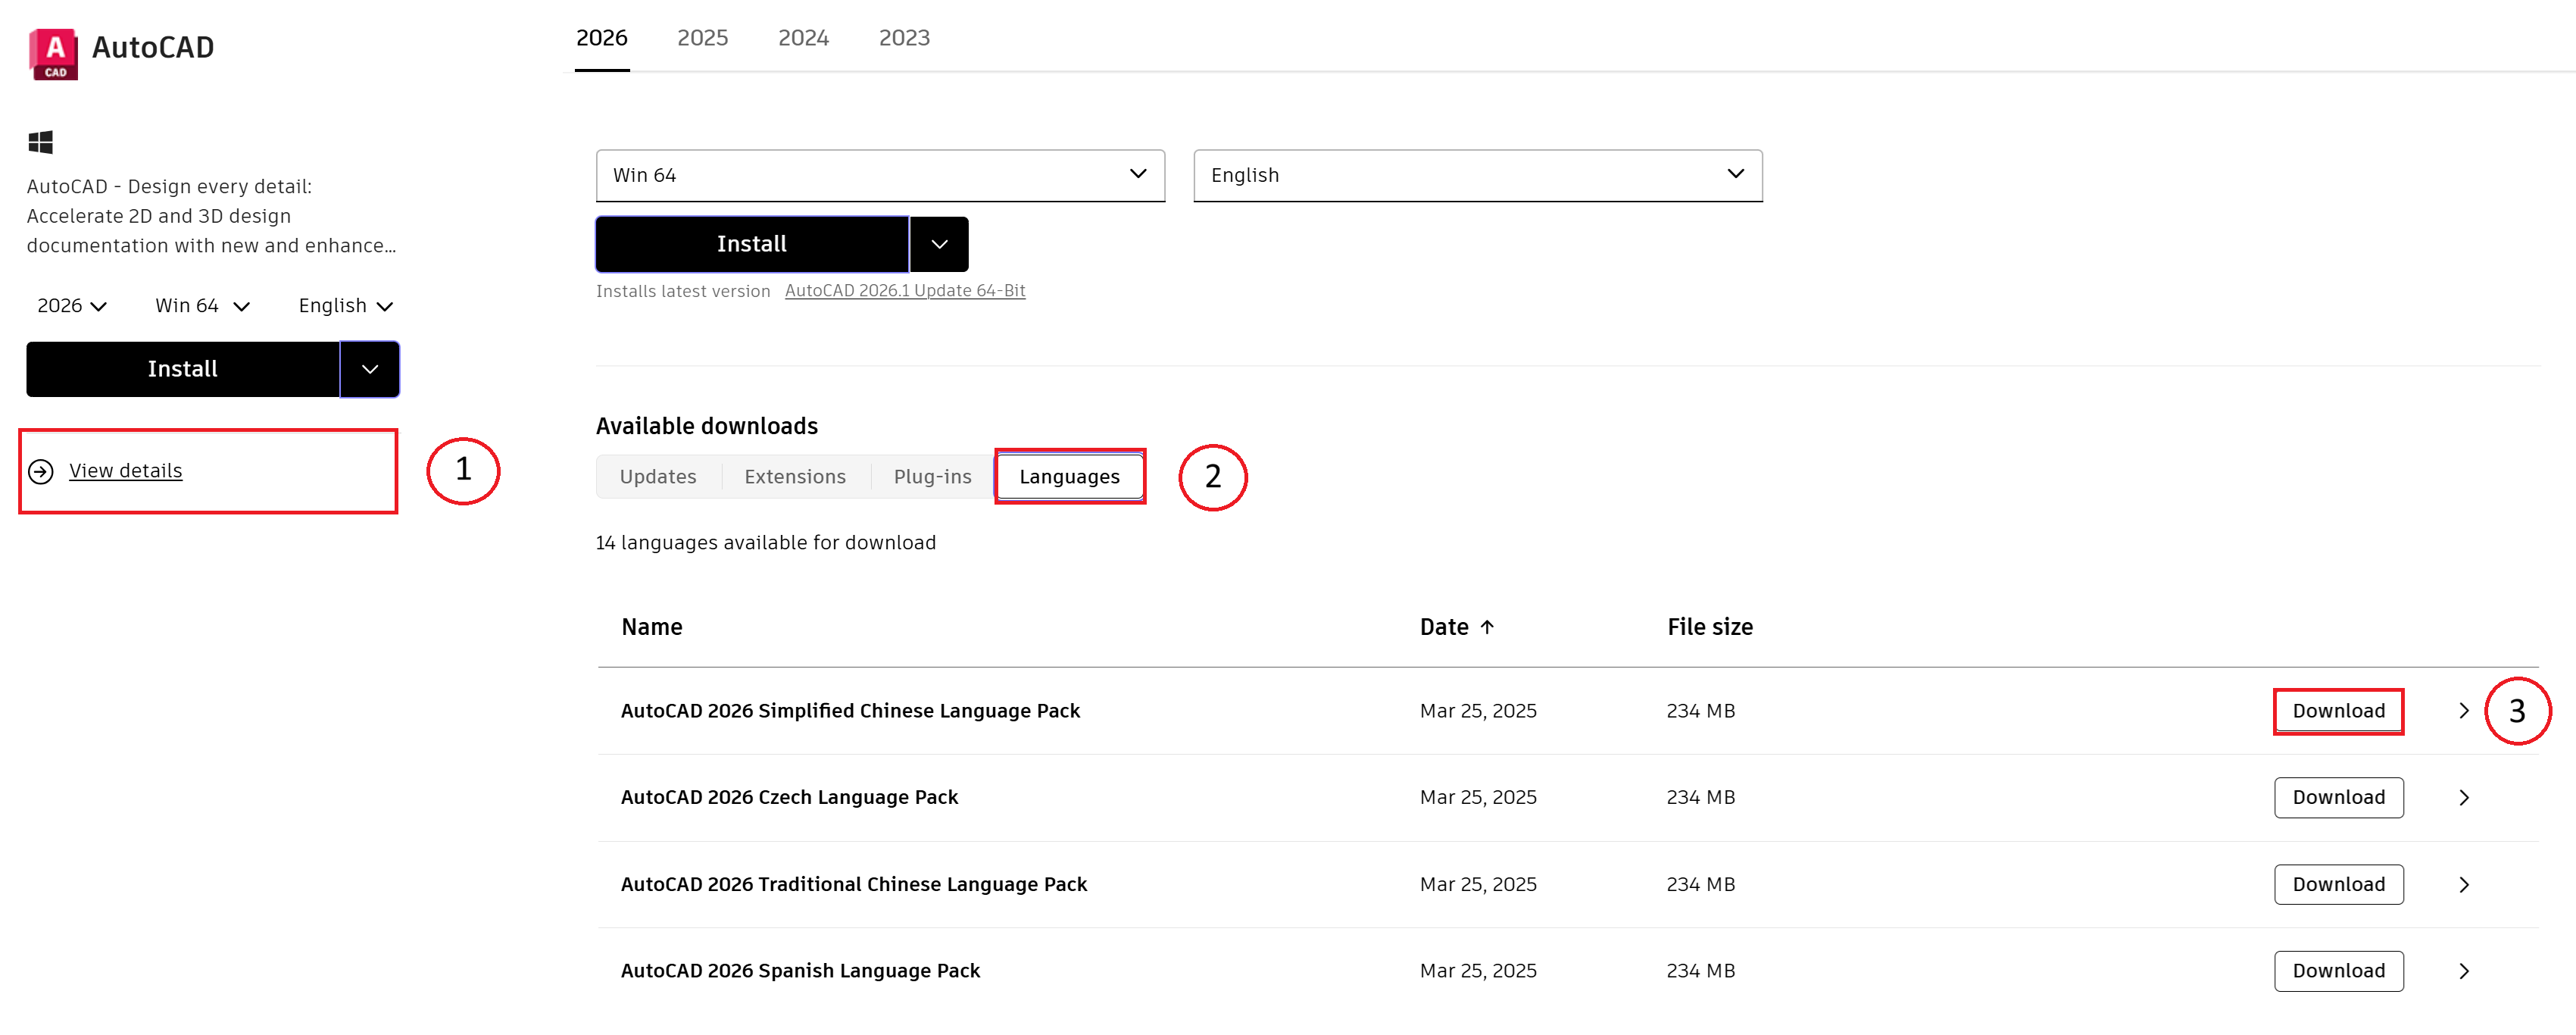The image size is (2576, 1035).
Task: Open the English language combo box
Action: tap(1477, 175)
